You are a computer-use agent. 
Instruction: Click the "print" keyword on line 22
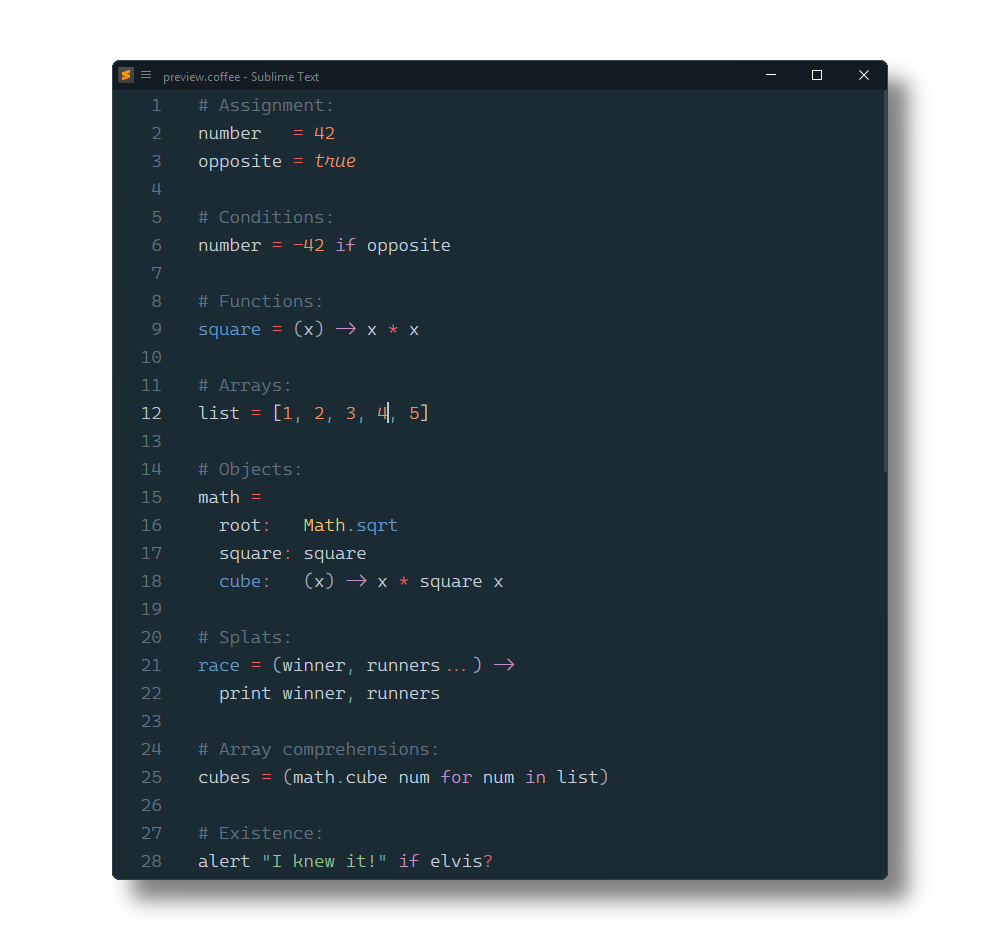pos(245,693)
